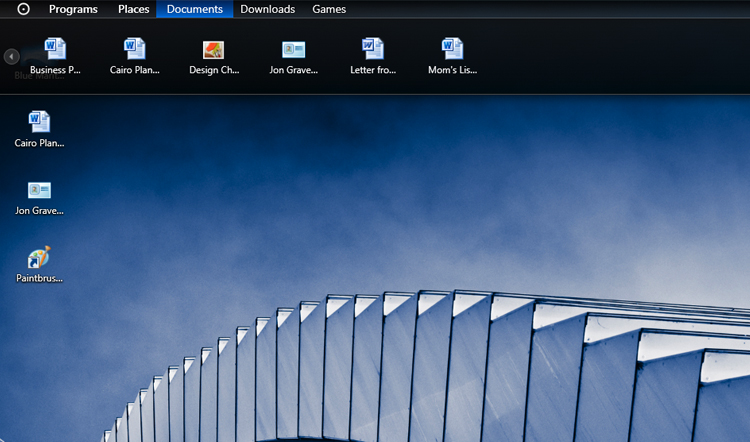750x442 pixels.
Task: Expand the Games stack
Action: coord(329,9)
